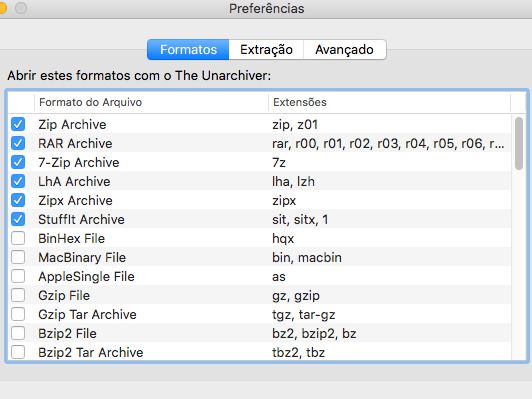Select the AppleSingle File row label
The height and width of the screenshot is (399, 532).
[x=87, y=277]
